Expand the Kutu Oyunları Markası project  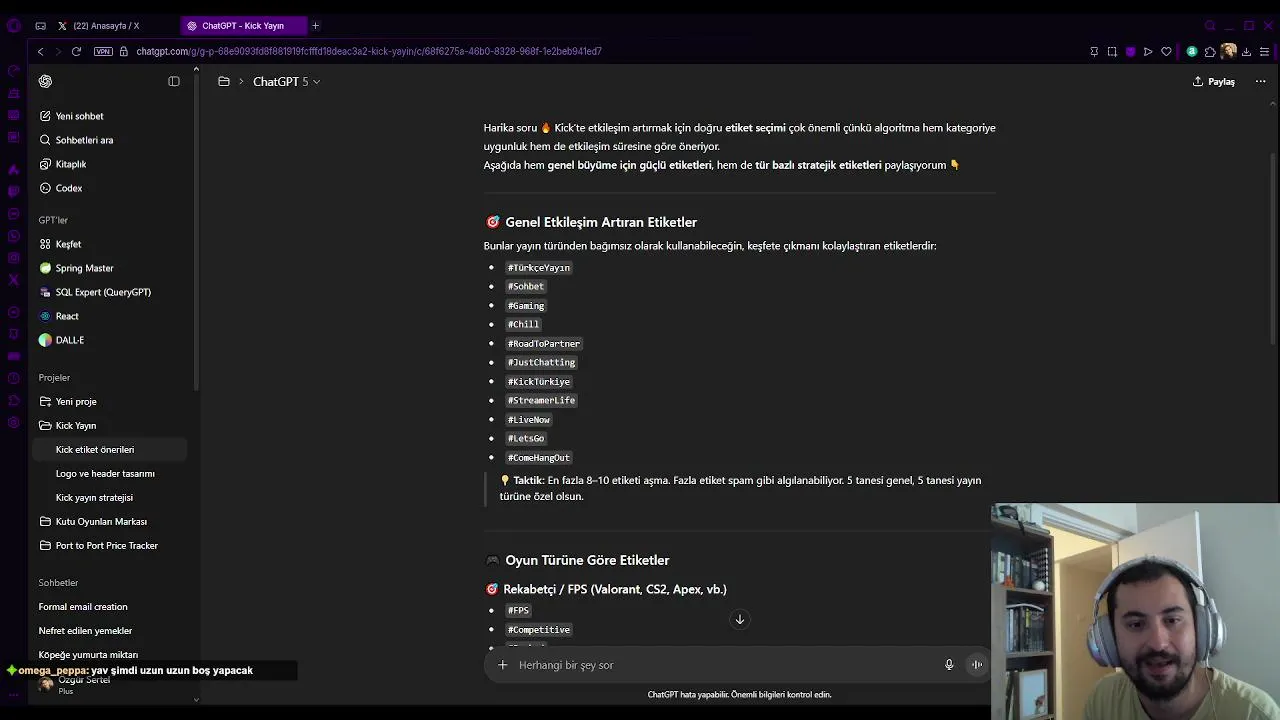101,522
